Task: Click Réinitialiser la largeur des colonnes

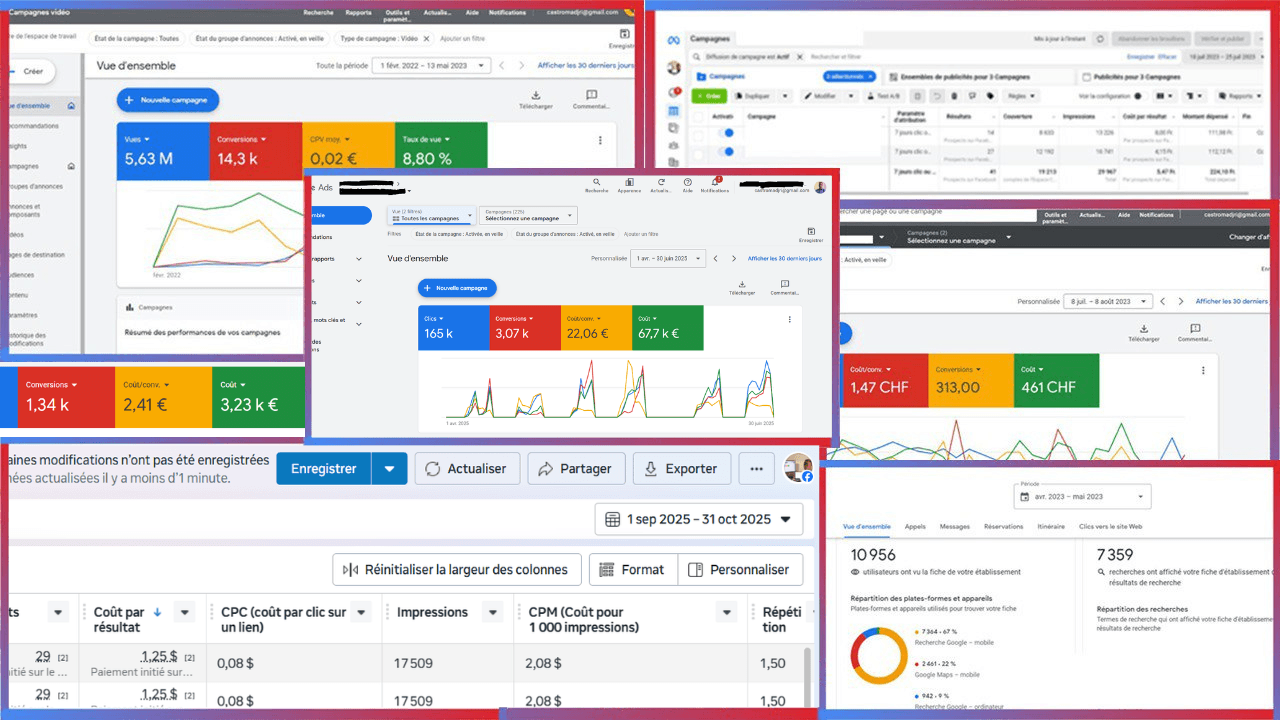Action: click(x=457, y=570)
